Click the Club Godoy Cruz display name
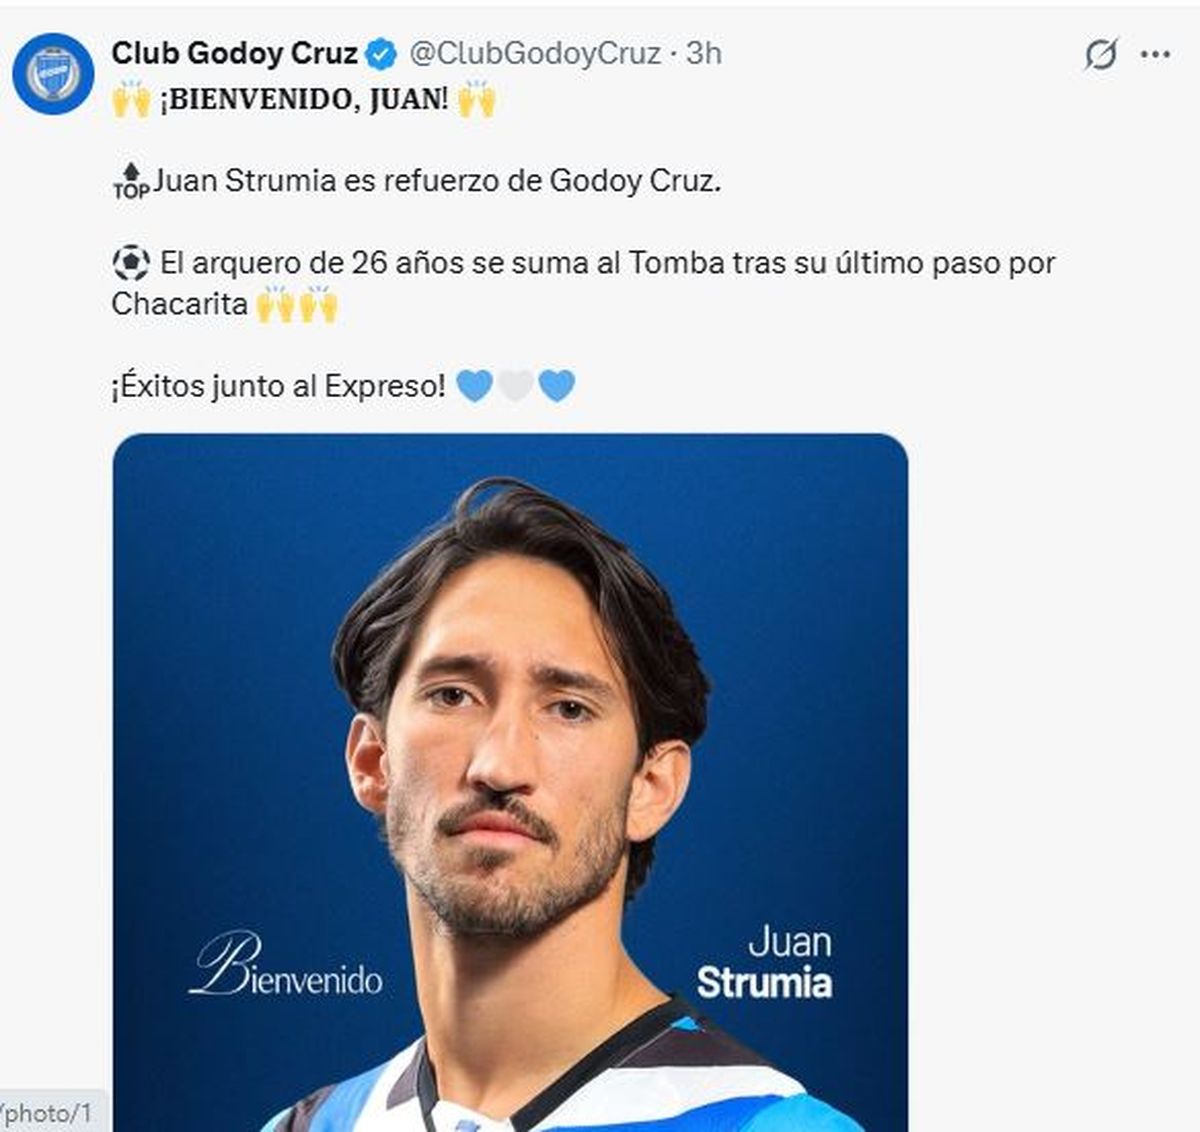Viewport: 1200px width, 1132px height. click(234, 53)
